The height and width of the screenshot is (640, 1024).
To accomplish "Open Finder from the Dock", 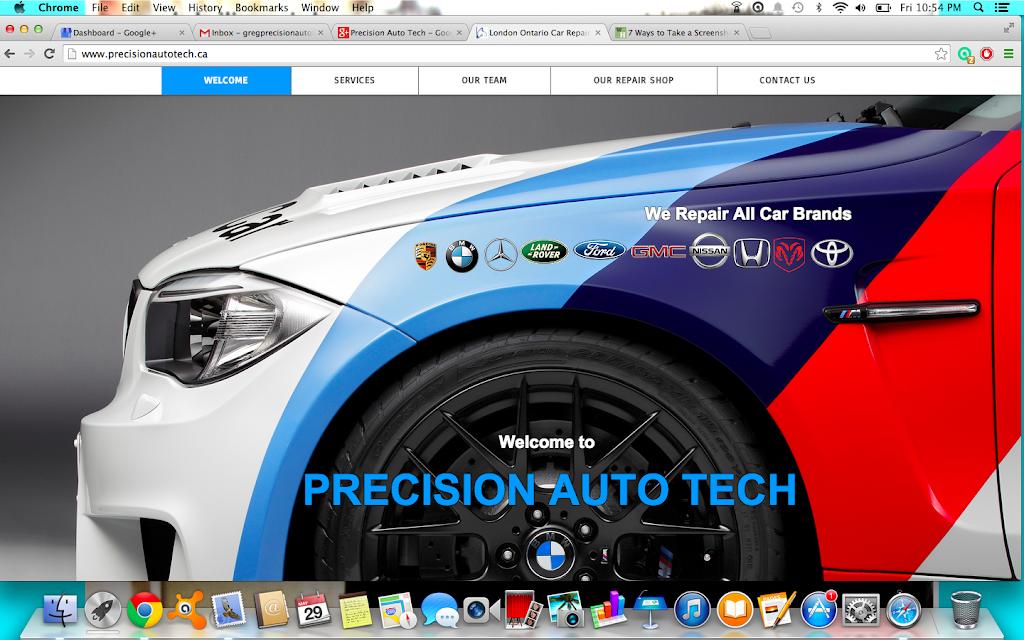I will pyautogui.click(x=60, y=610).
